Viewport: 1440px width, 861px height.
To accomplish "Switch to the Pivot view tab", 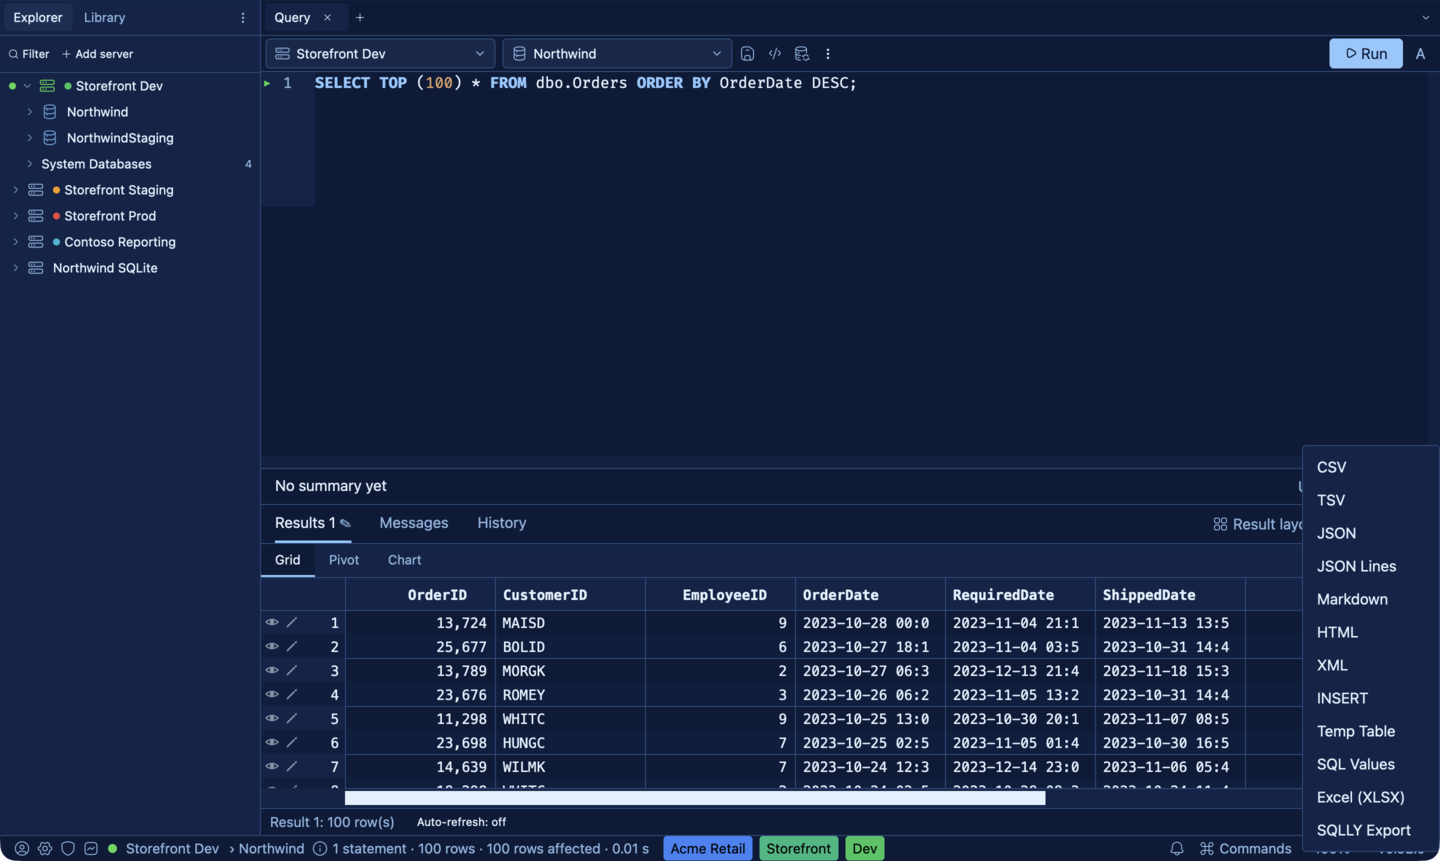I will pos(344,560).
